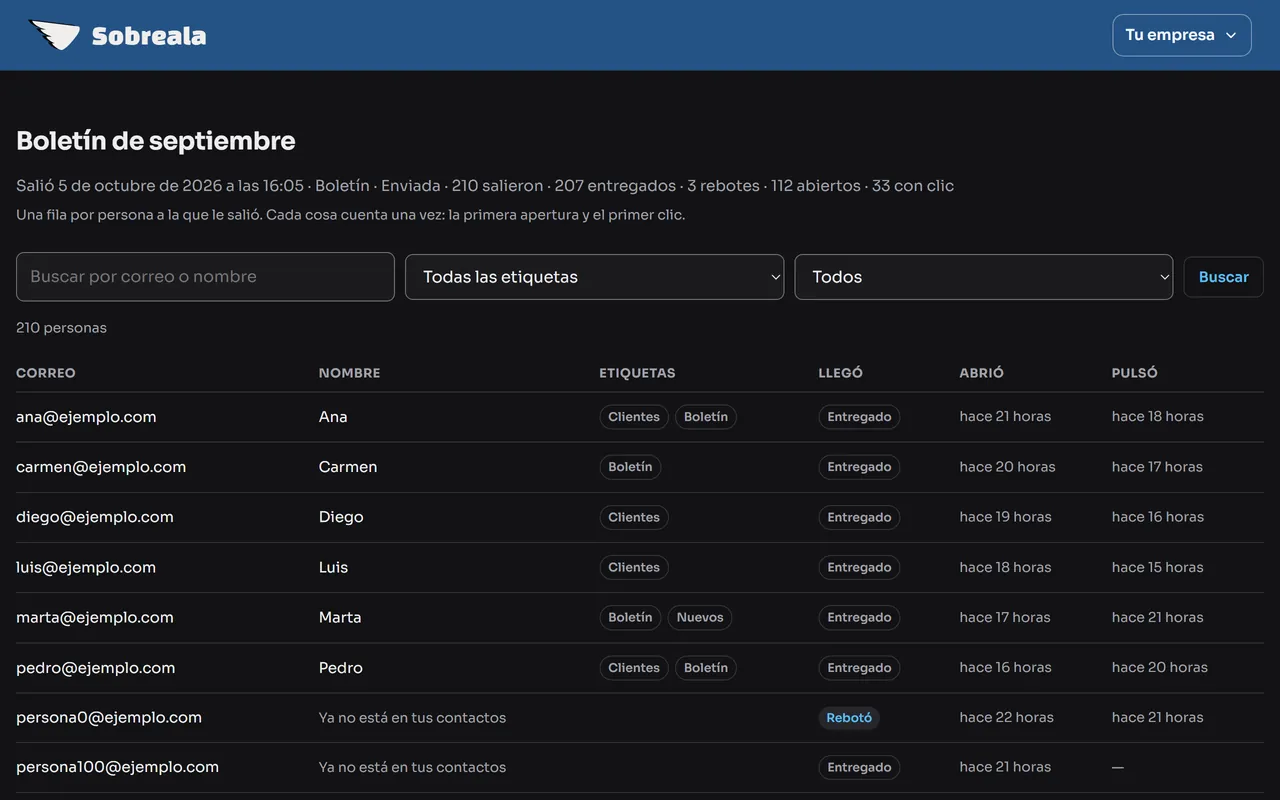This screenshot has width=1280, height=800.
Task: Click the Clientes tag in Ana's row
Action: [x=634, y=417]
